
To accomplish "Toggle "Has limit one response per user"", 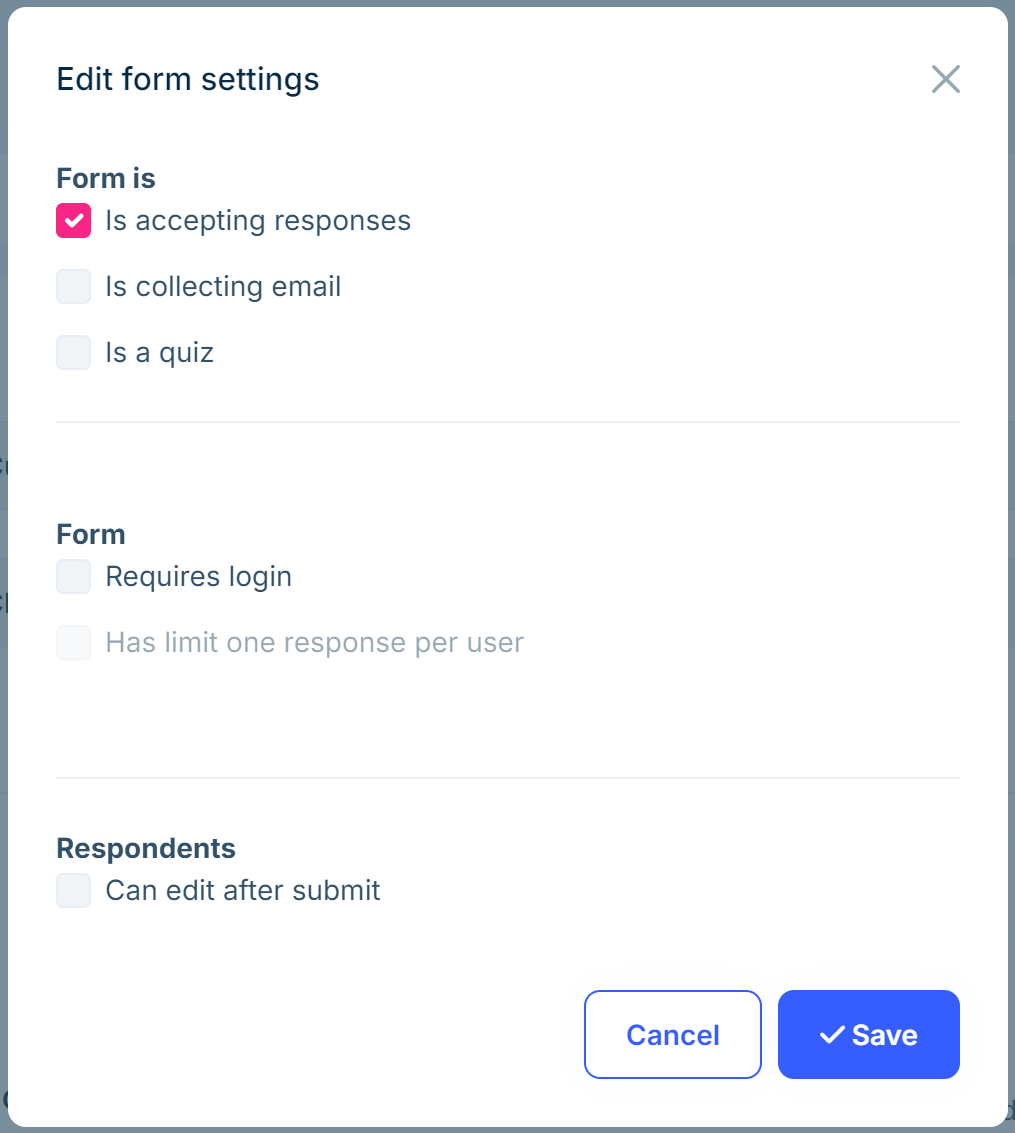I will coord(73,642).
